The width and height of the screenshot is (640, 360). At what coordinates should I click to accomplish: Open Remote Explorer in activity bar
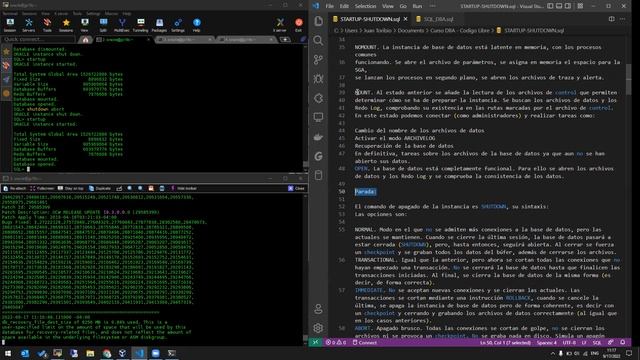click(318, 118)
